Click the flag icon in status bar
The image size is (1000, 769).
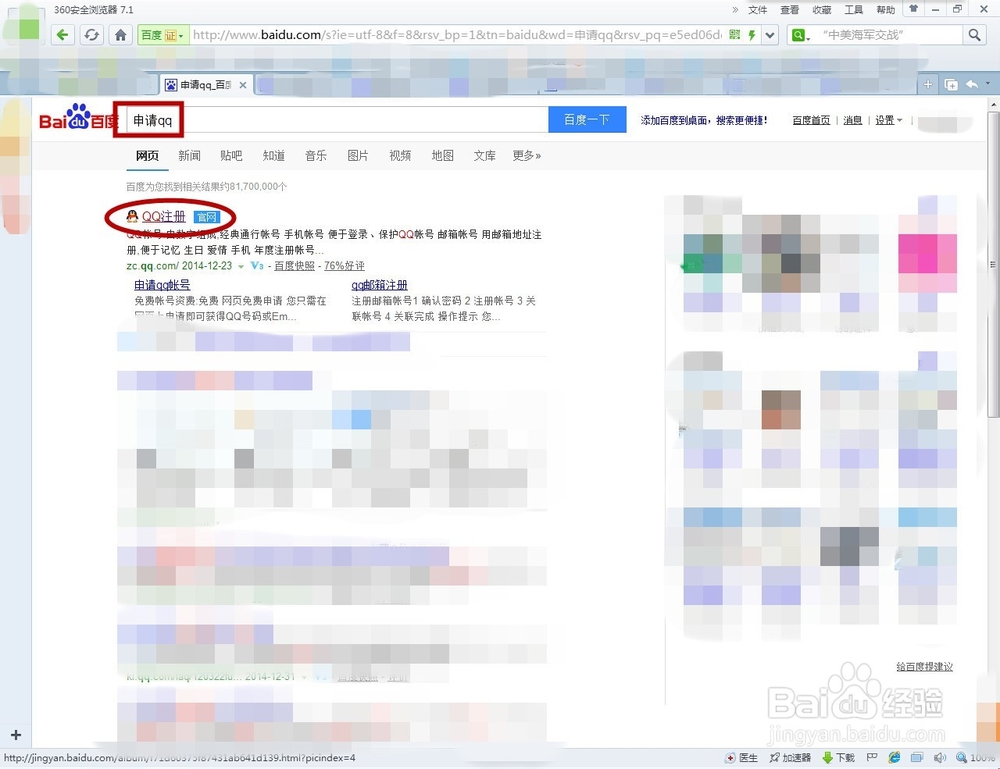pos(872,758)
